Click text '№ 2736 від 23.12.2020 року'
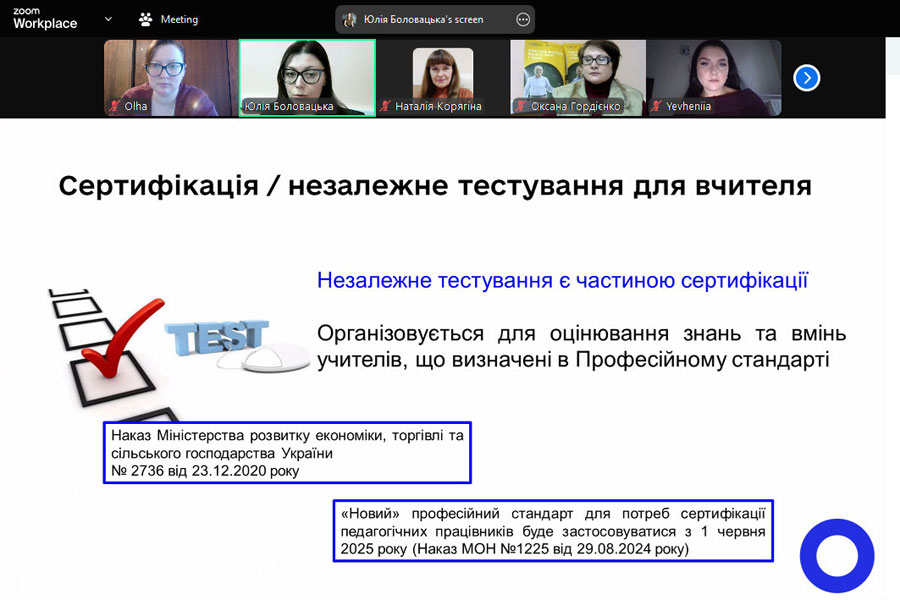 (205, 471)
